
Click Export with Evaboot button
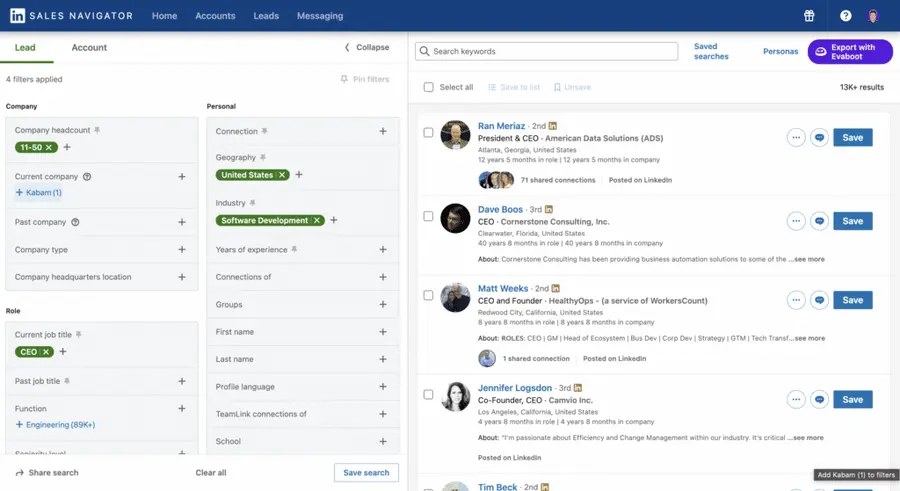[x=850, y=52]
